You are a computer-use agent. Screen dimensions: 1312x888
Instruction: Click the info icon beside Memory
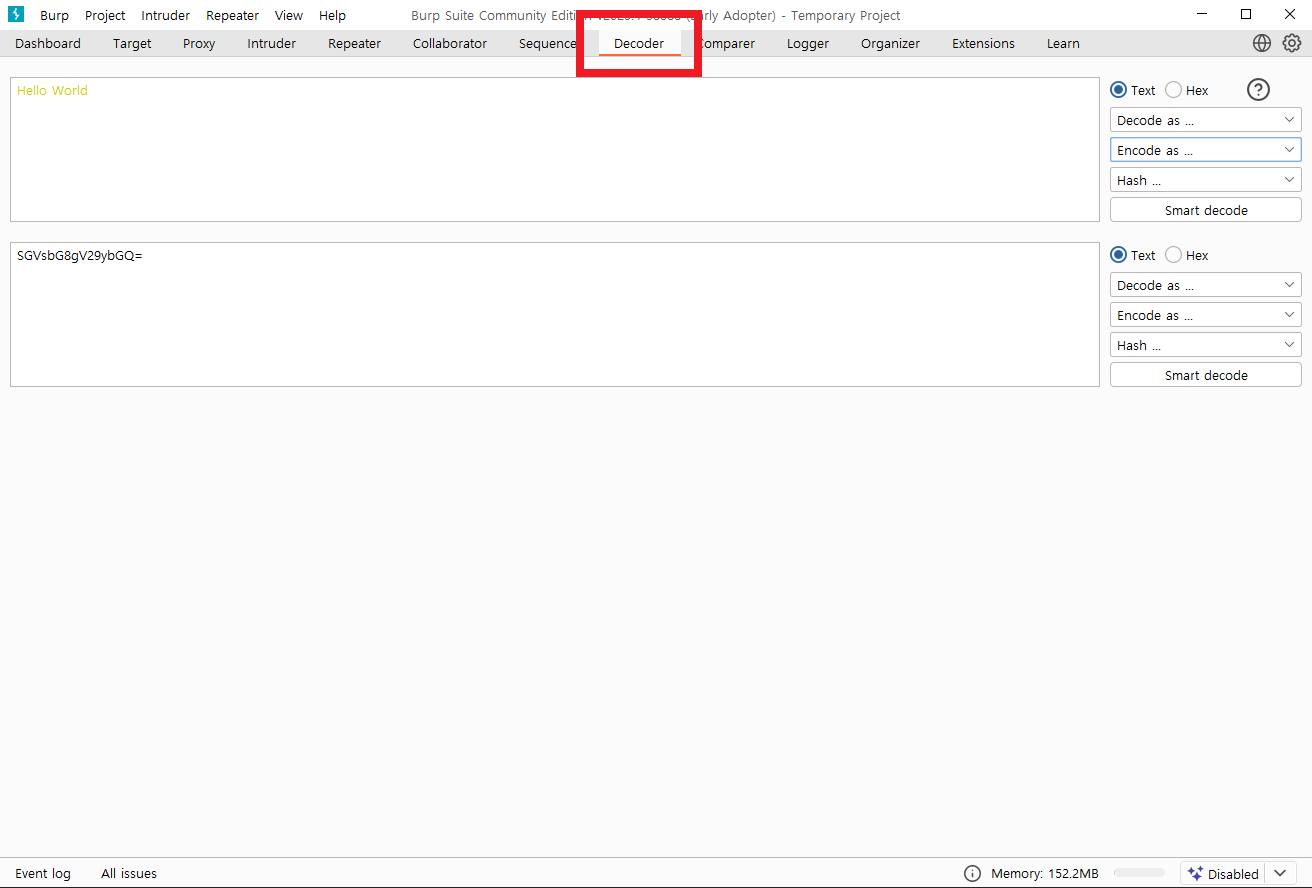click(x=972, y=873)
